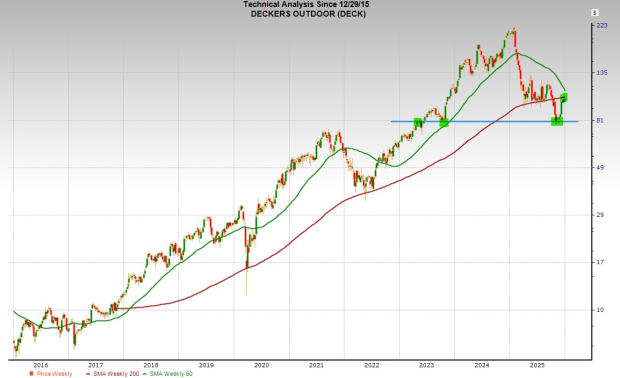Click the 2022 year label on time axis
Viewport: 620px width, 378px height.
pos(372,365)
